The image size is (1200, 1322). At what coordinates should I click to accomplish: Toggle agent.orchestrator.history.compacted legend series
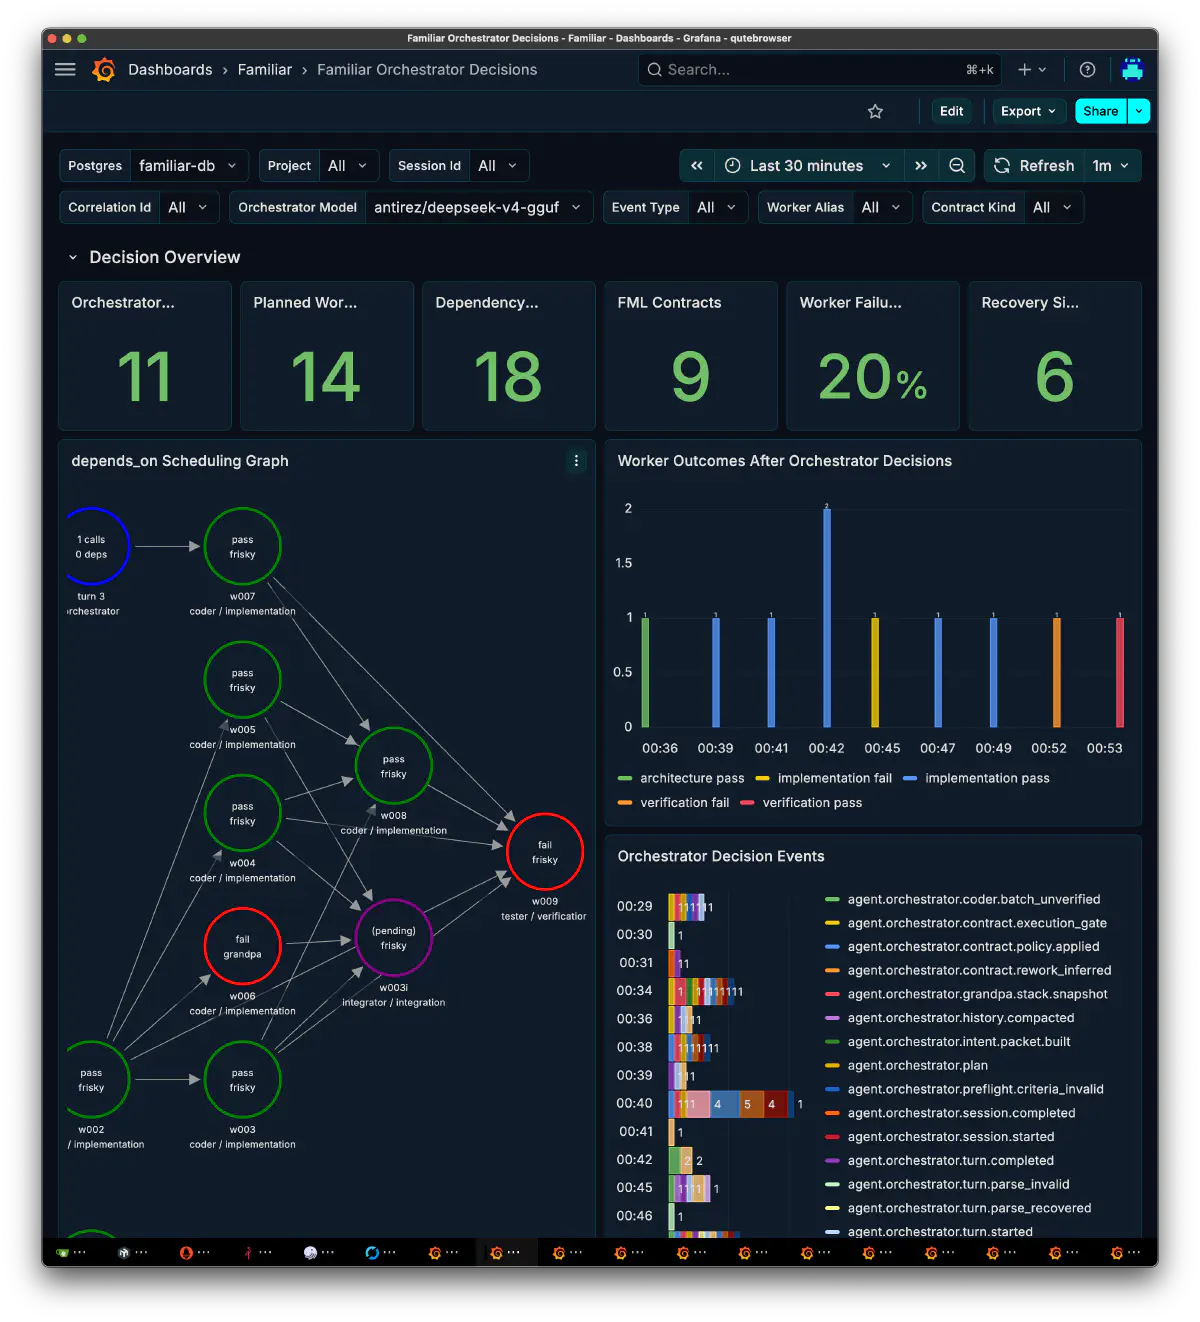click(x=960, y=1017)
